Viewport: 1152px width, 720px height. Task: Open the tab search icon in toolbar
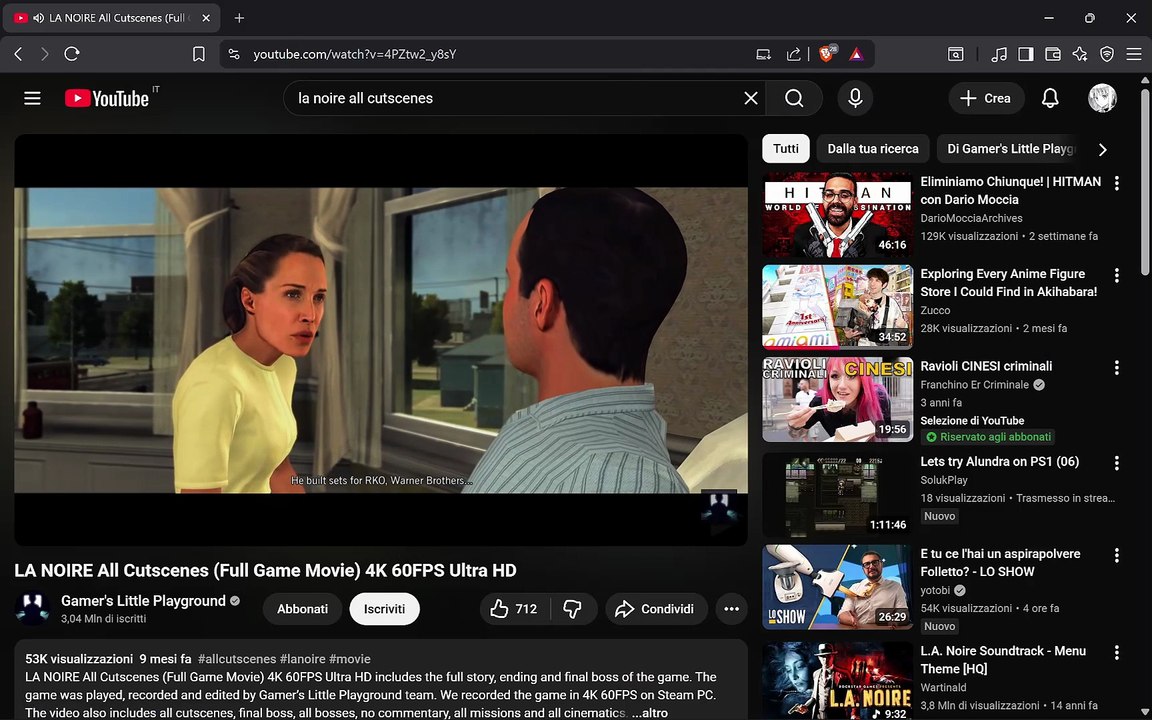(x=955, y=54)
